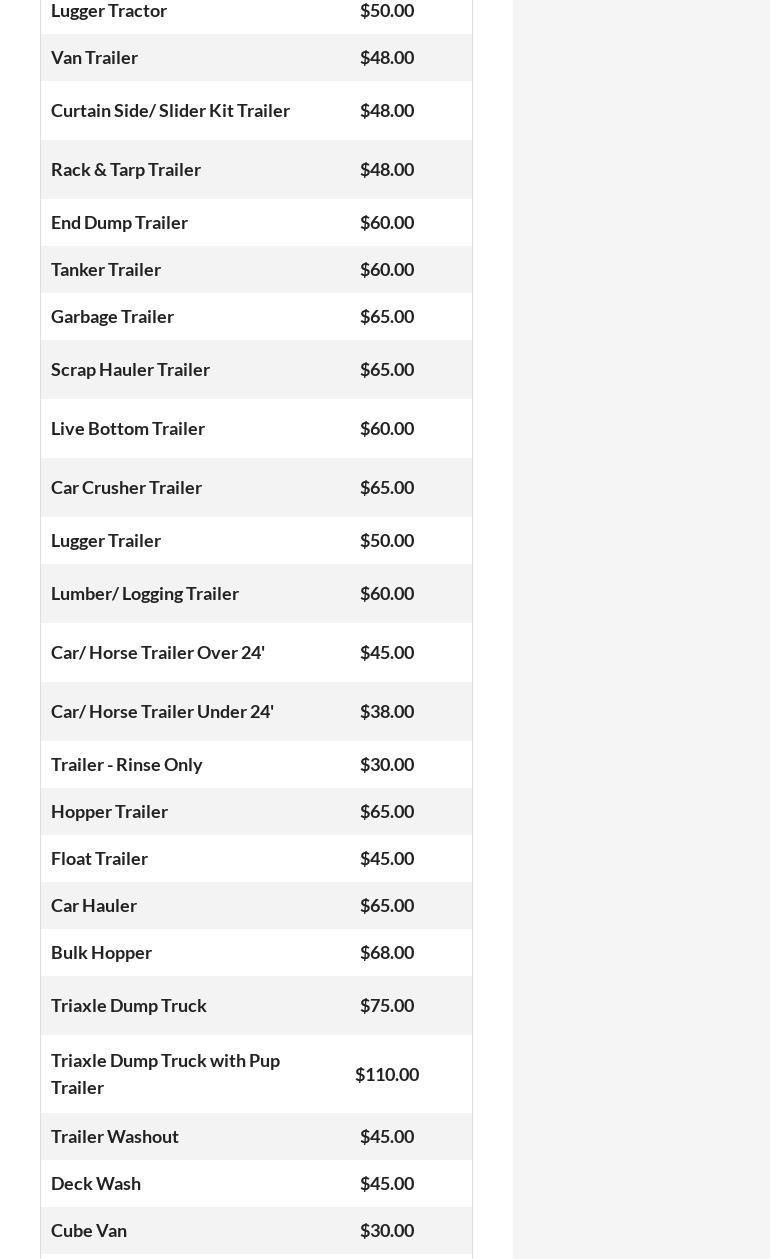
Task: Select Live Bottom Trailer text
Action: (128, 429)
